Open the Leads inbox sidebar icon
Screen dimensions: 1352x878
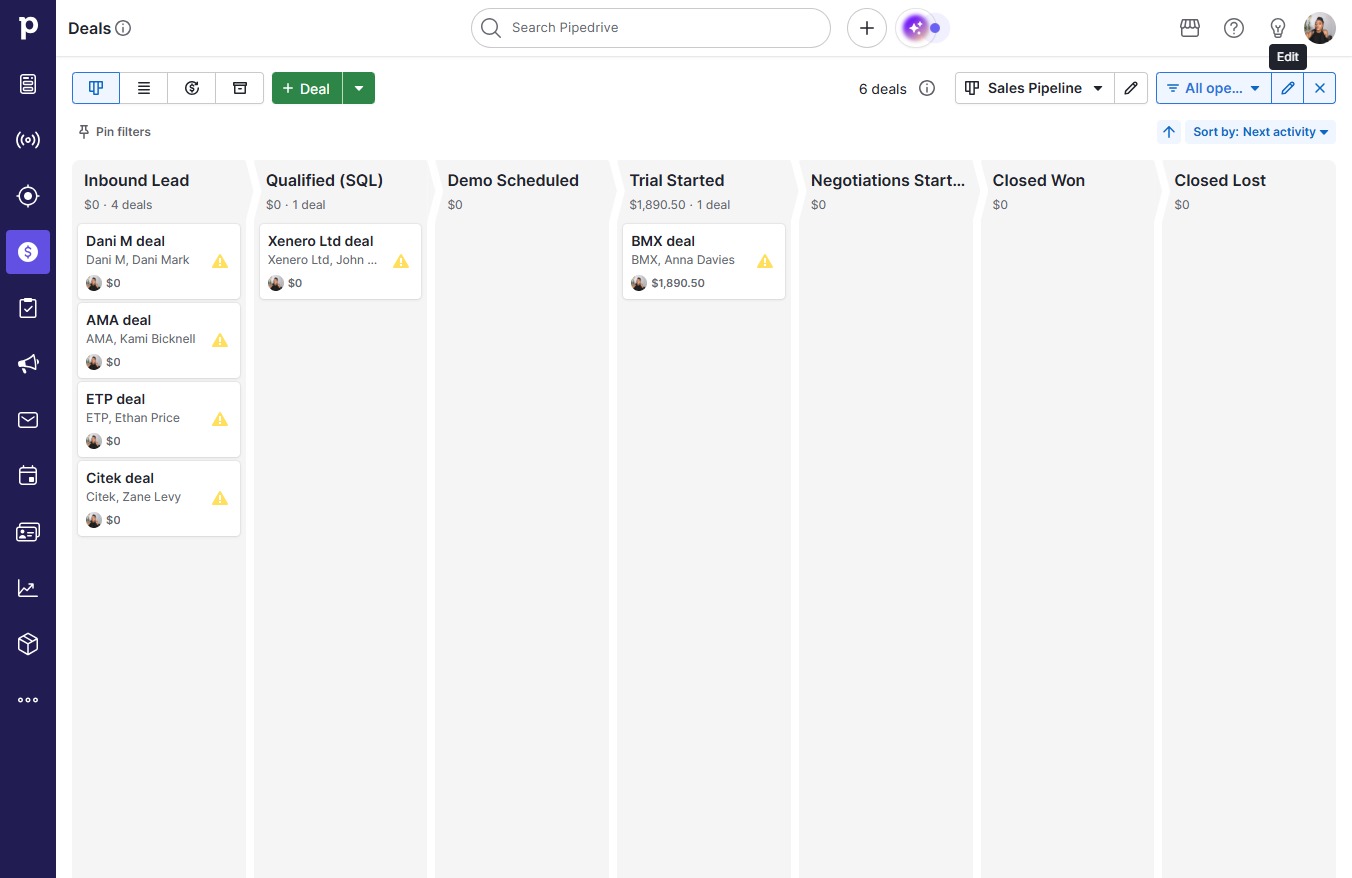pos(28,84)
